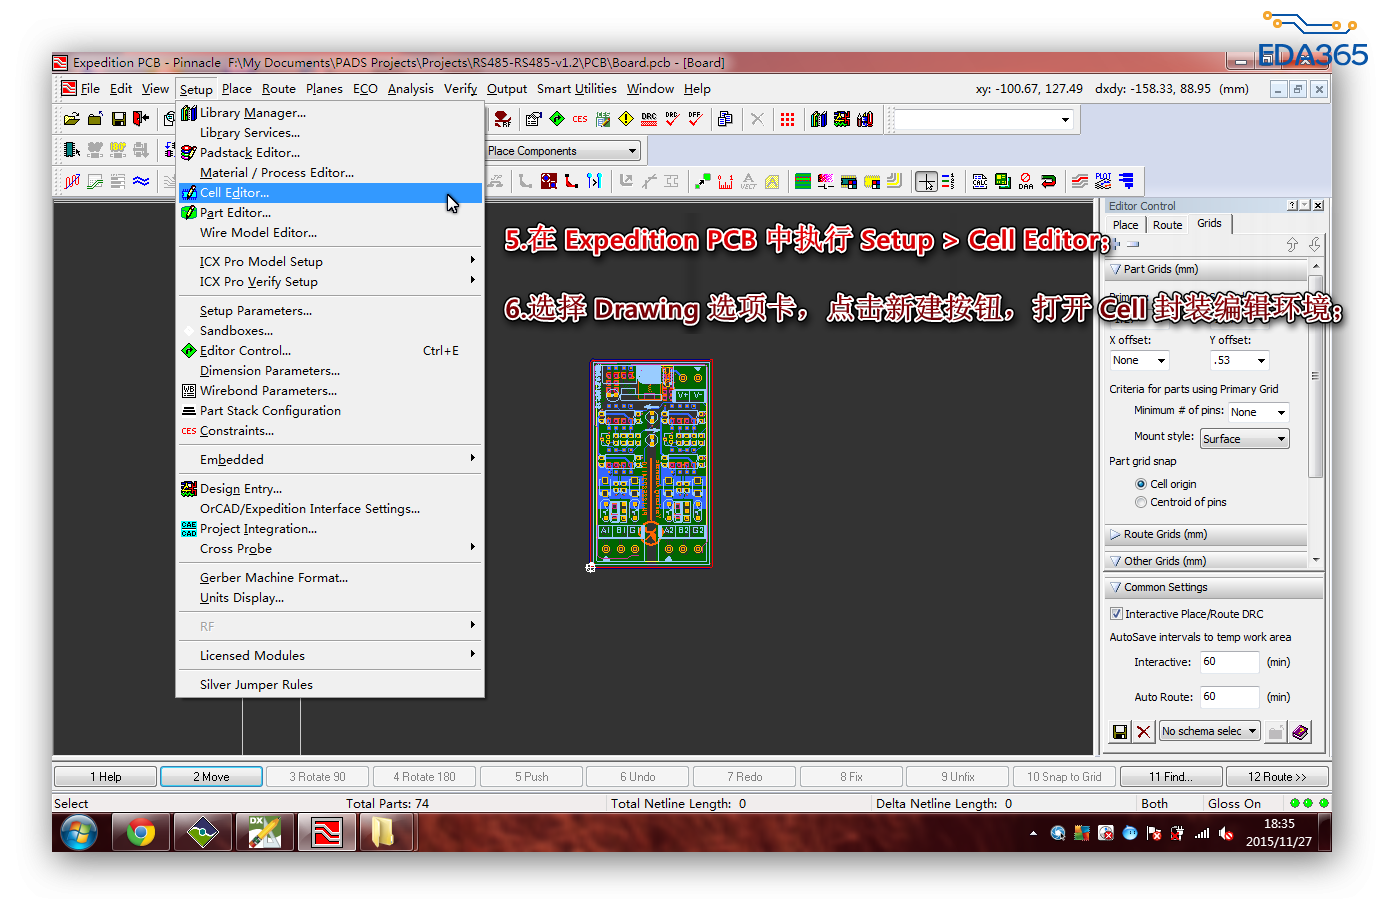Click the PLOT toolbar icon
The height and width of the screenshot is (904, 1384).
click(x=1103, y=181)
